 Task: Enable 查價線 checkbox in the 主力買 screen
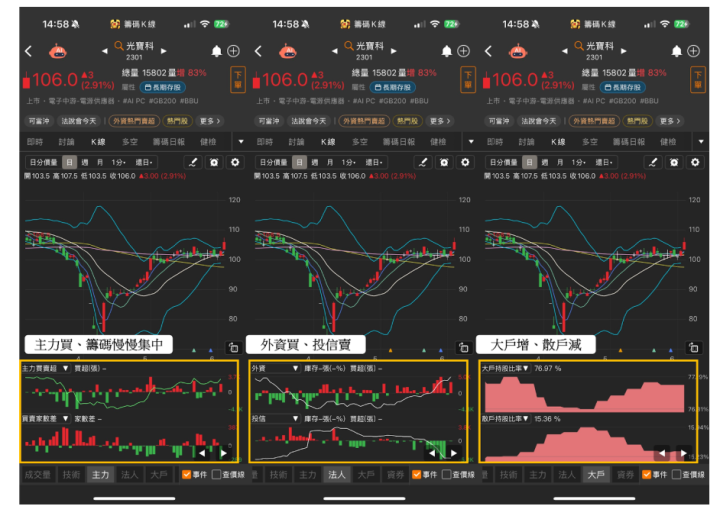217,474
